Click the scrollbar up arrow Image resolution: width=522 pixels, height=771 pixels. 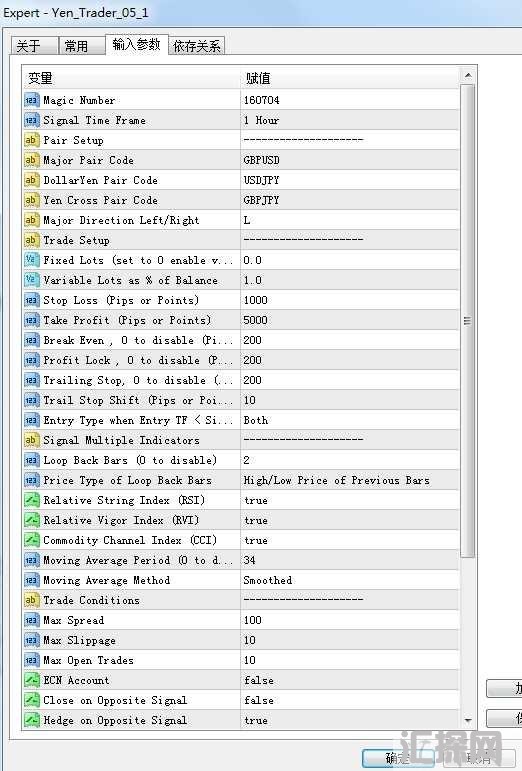pyautogui.click(x=467, y=75)
